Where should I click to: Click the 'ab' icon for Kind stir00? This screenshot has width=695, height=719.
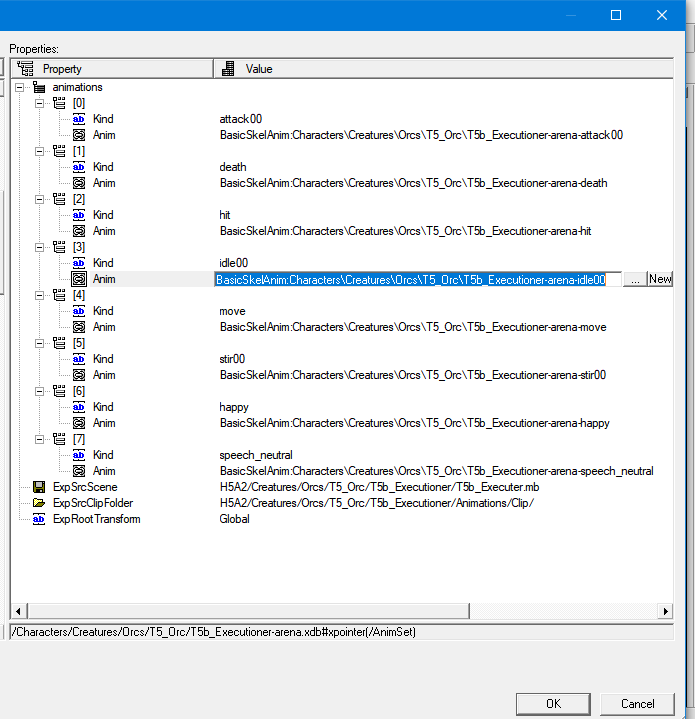[79, 359]
